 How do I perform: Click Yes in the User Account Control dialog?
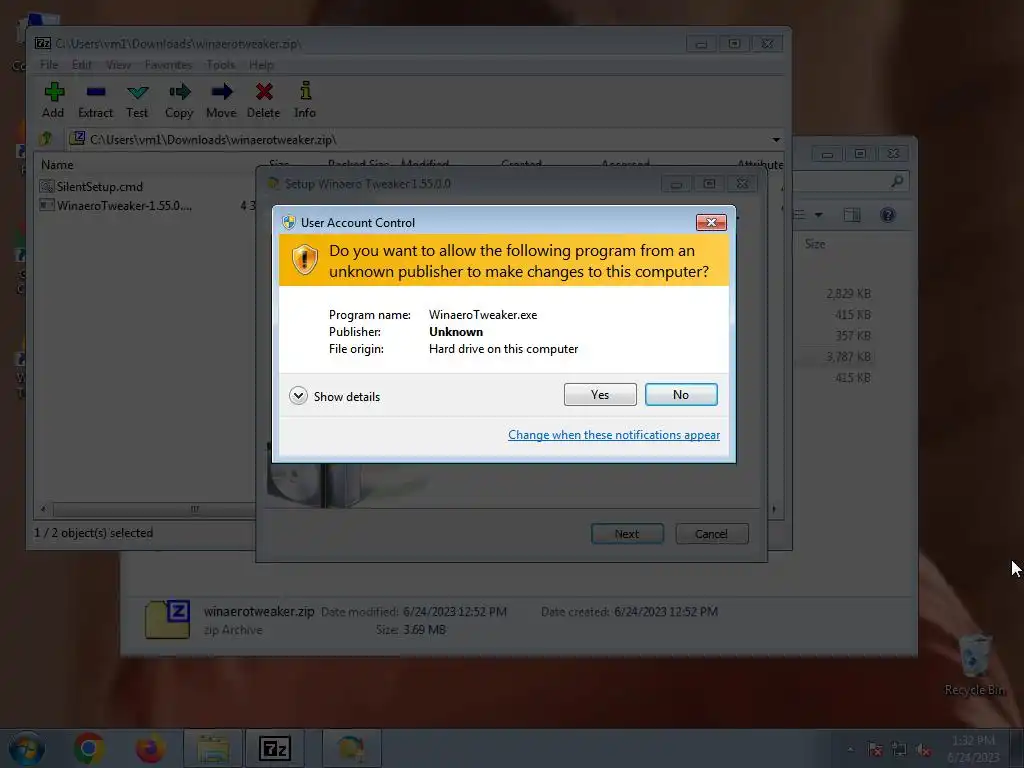[x=600, y=394]
